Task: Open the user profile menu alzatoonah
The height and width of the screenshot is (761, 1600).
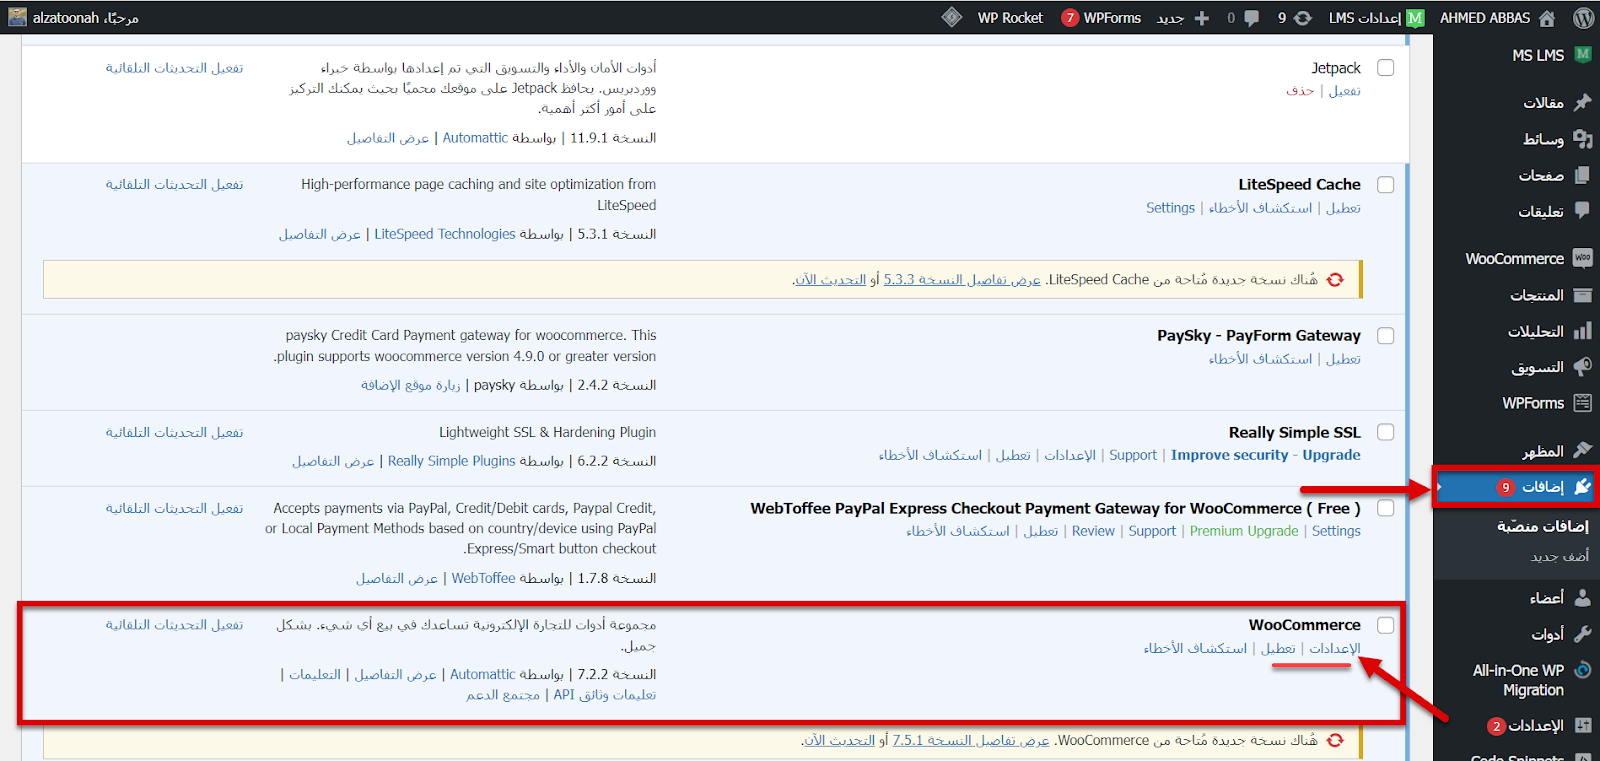Action: (x=73, y=18)
